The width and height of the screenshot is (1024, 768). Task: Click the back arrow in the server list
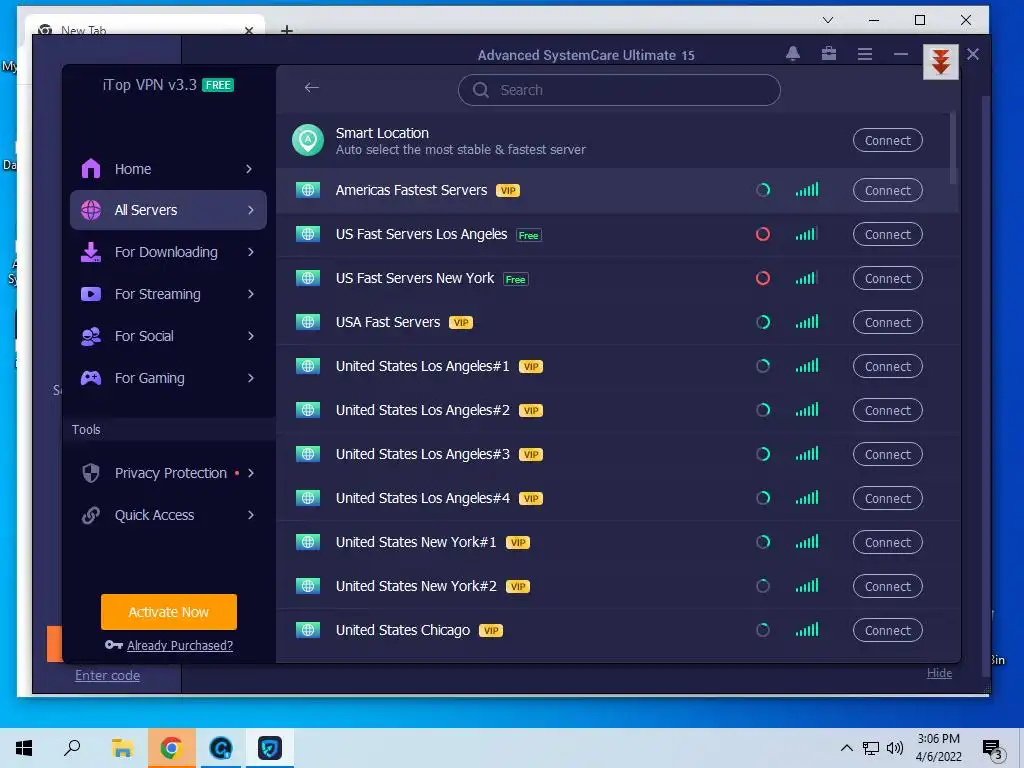pos(312,88)
